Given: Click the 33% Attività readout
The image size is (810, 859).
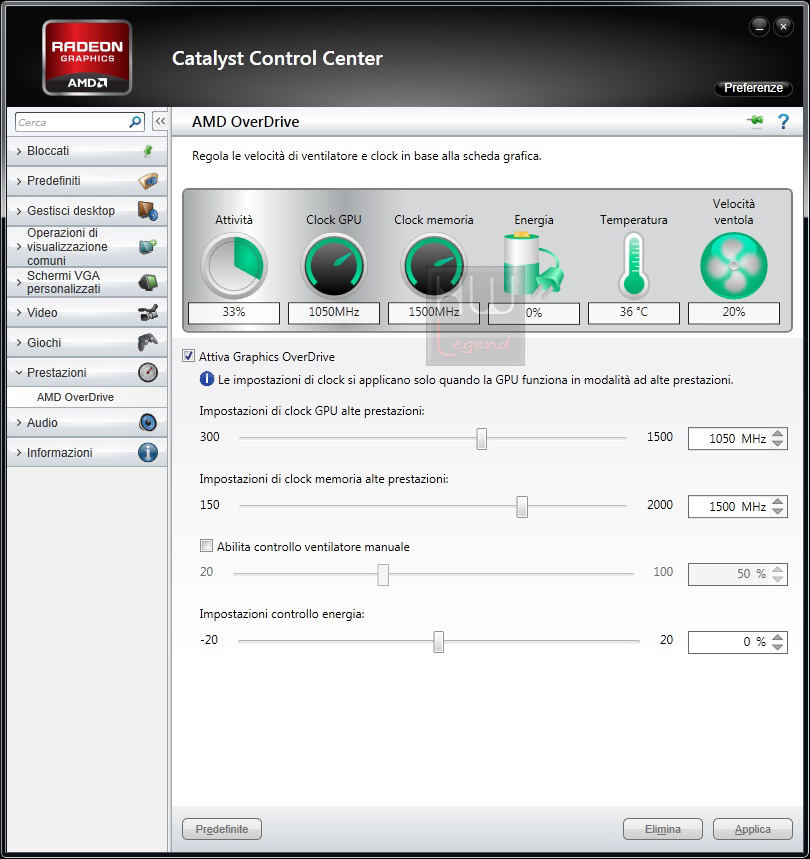Looking at the screenshot, I should [234, 313].
